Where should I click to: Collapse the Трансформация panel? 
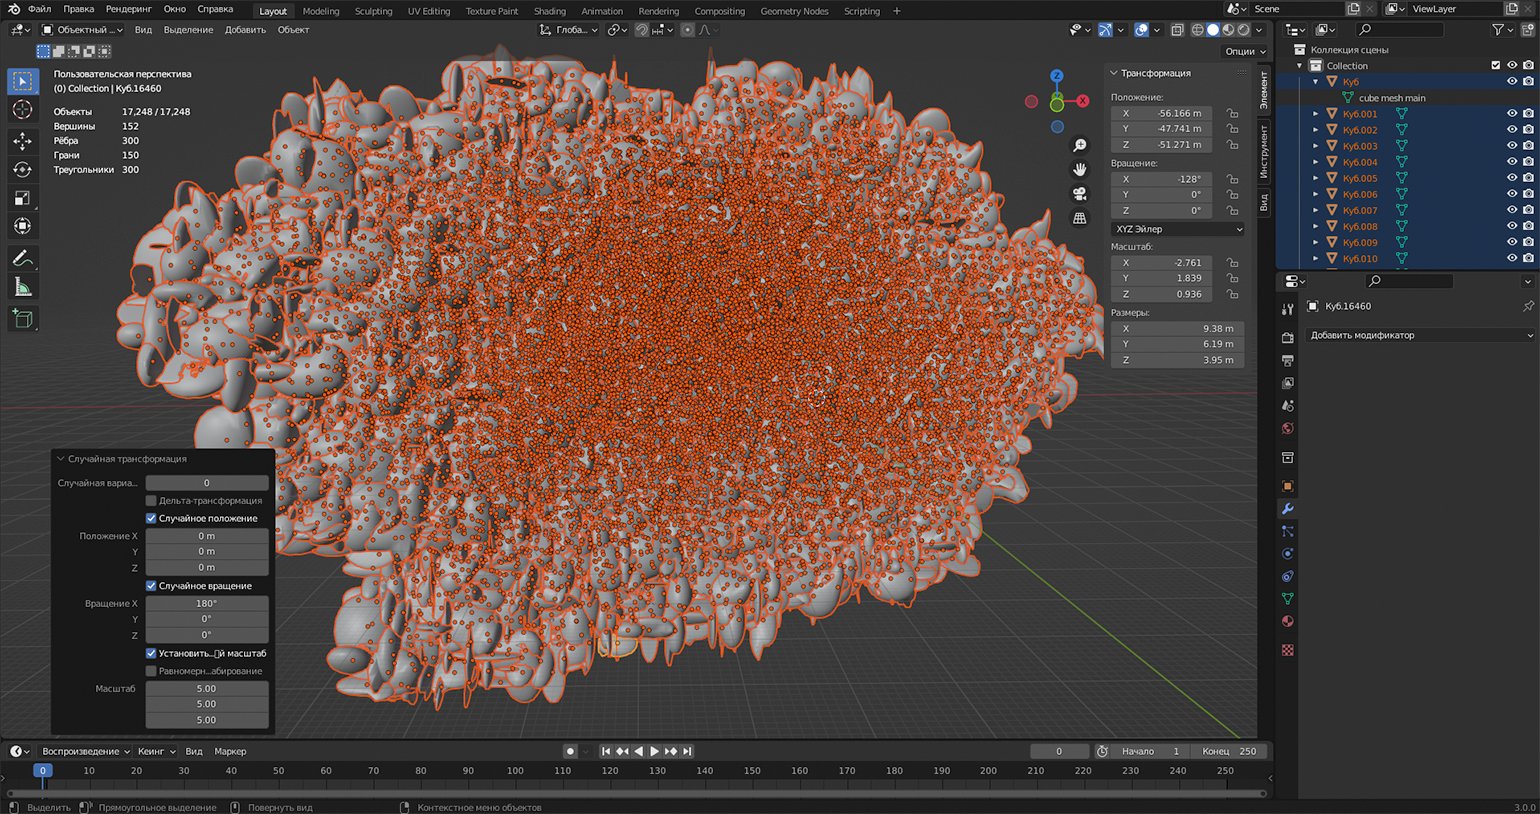pyautogui.click(x=1114, y=73)
